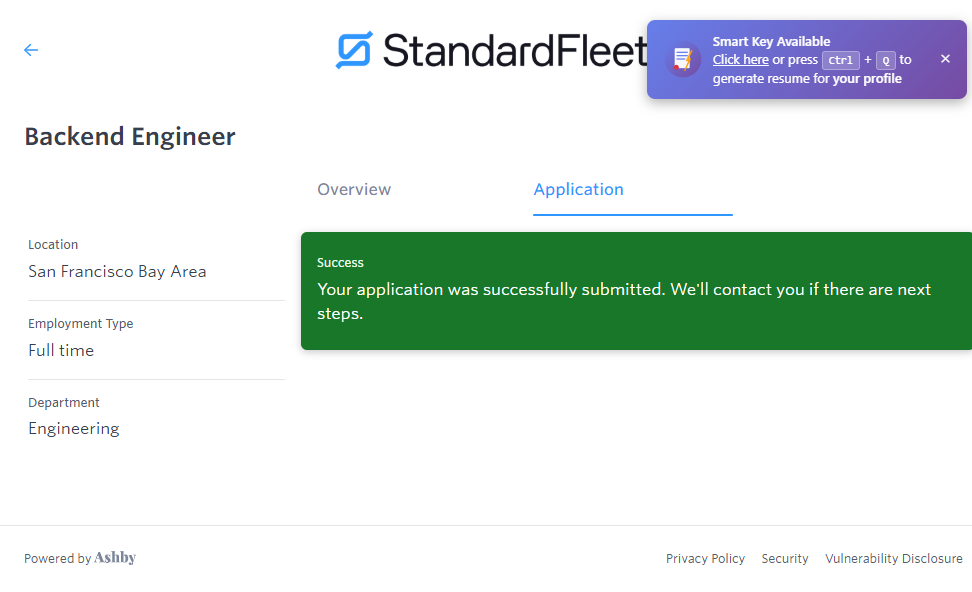Click the Ashby logo in footer
Screen dimensions: 972x592
(115, 558)
